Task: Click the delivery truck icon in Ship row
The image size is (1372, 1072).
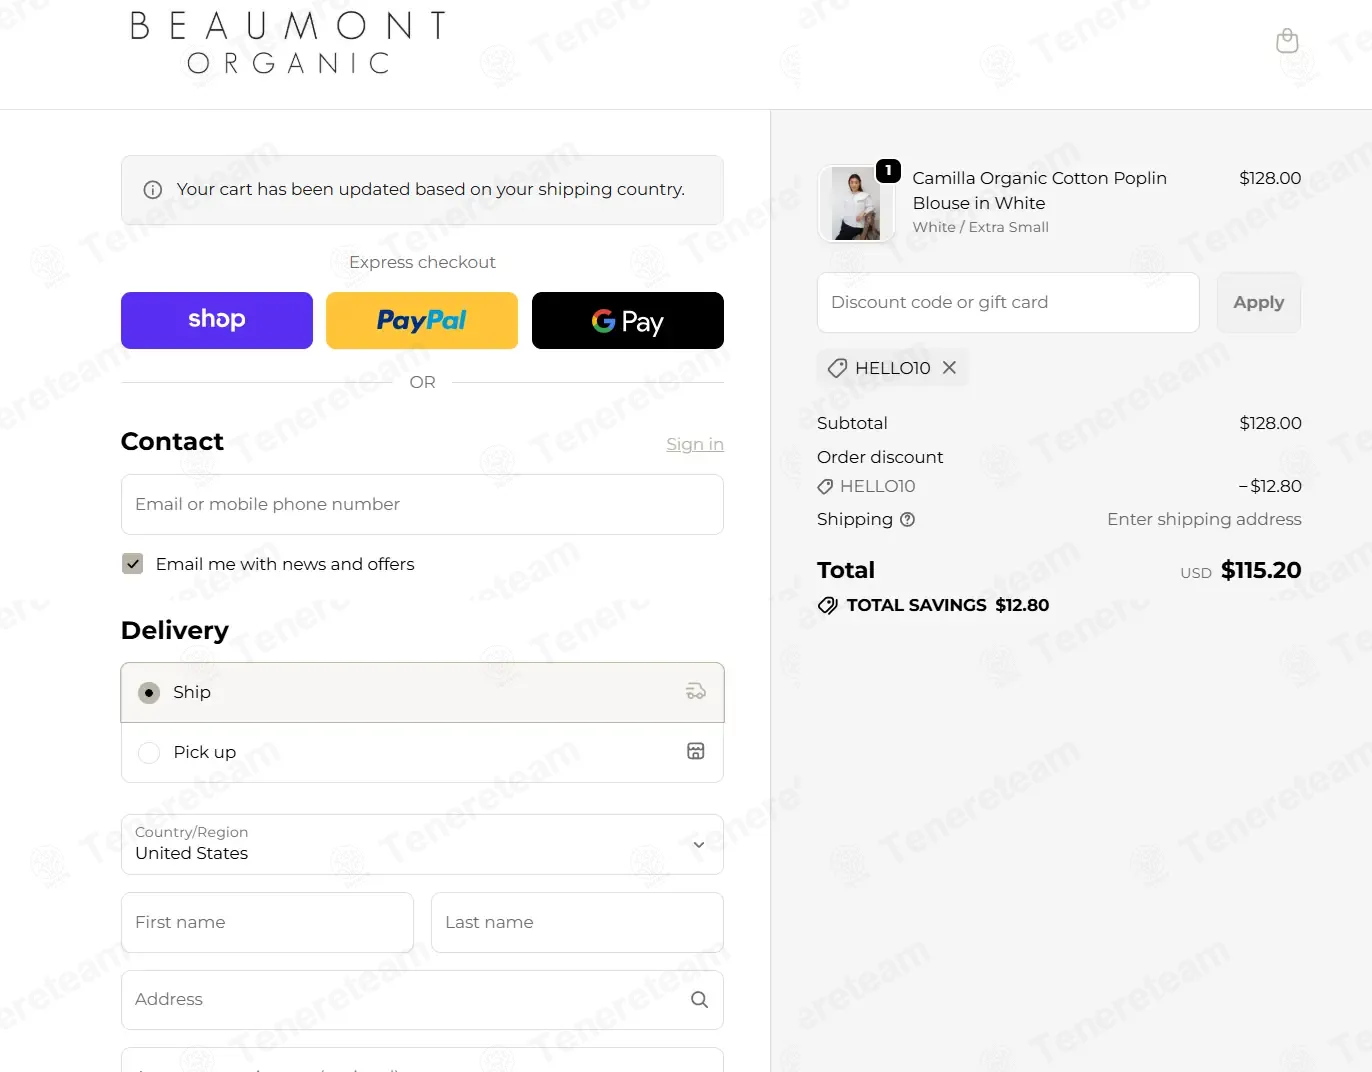Action: tap(696, 691)
